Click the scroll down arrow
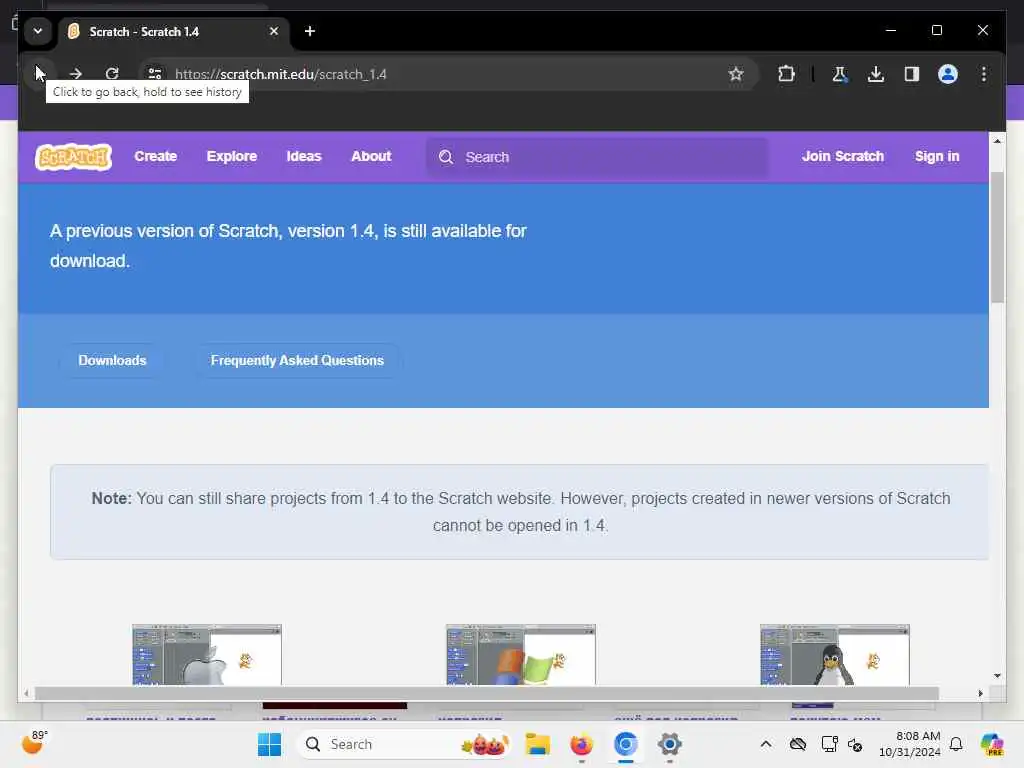1024x768 pixels. pyautogui.click(x=997, y=676)
